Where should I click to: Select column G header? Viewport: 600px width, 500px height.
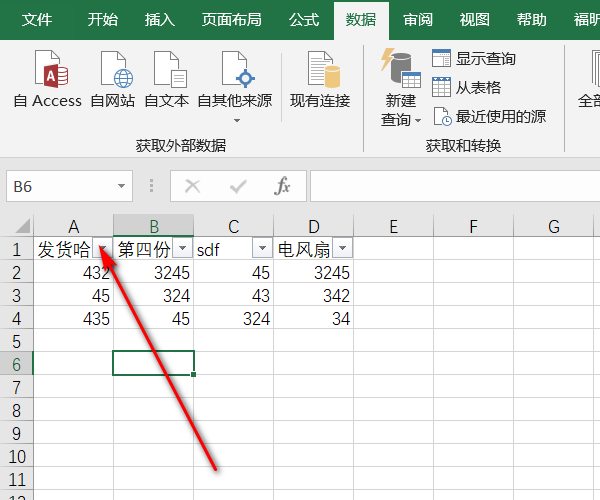[x=554, y=226]
